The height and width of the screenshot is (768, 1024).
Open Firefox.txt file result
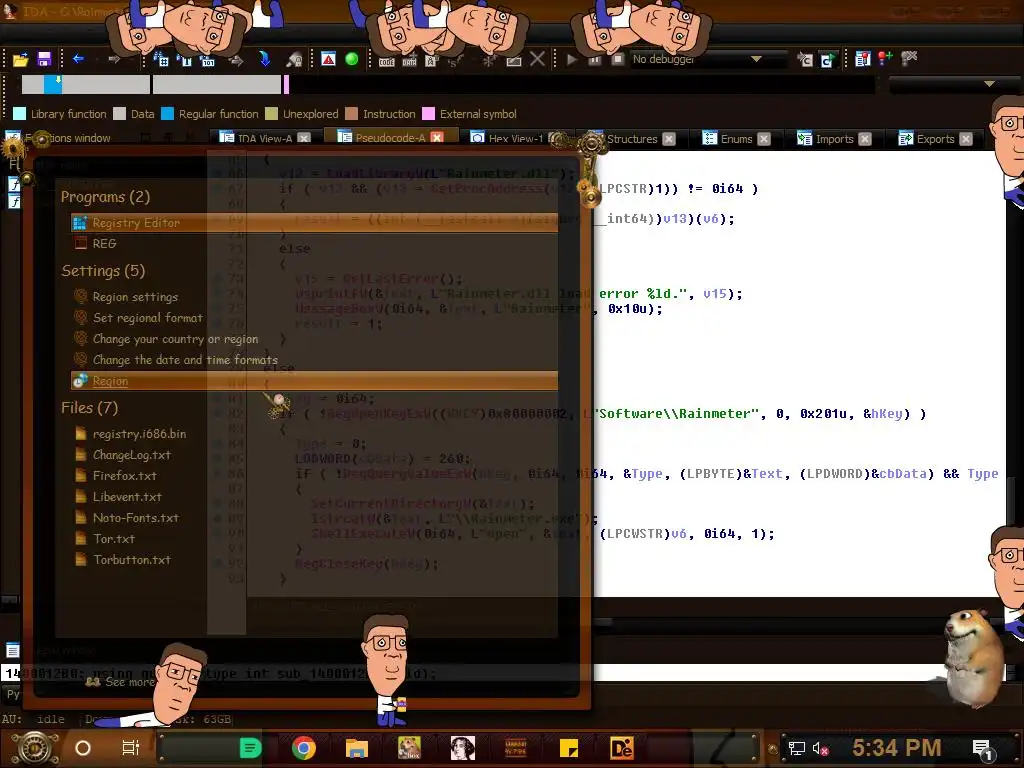[123, 475]
